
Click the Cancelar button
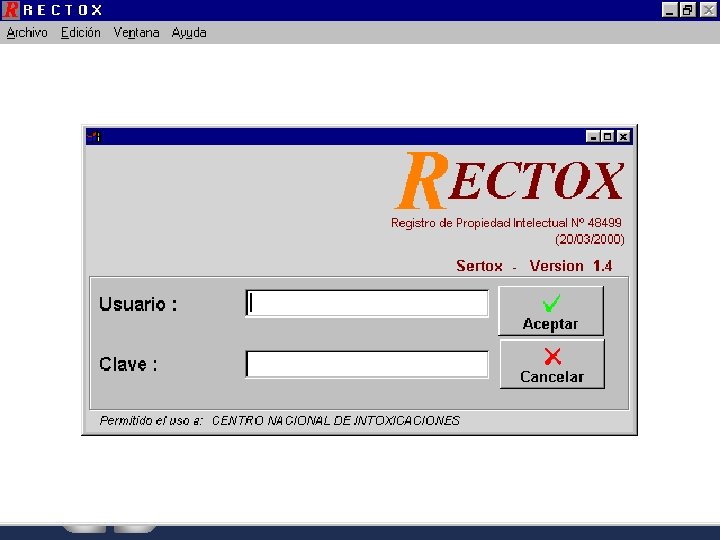[x=552, y=364]
